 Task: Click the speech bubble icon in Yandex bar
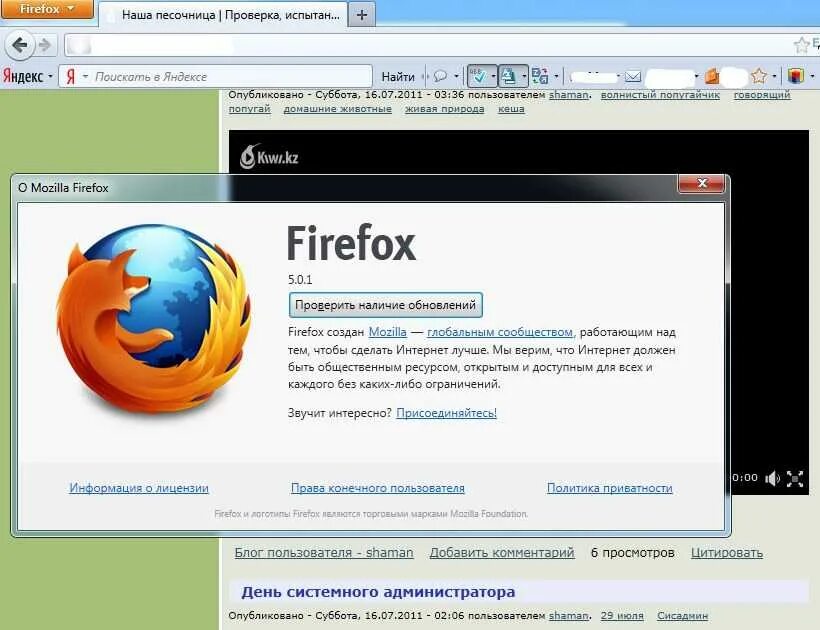click(x=440, y=77)
